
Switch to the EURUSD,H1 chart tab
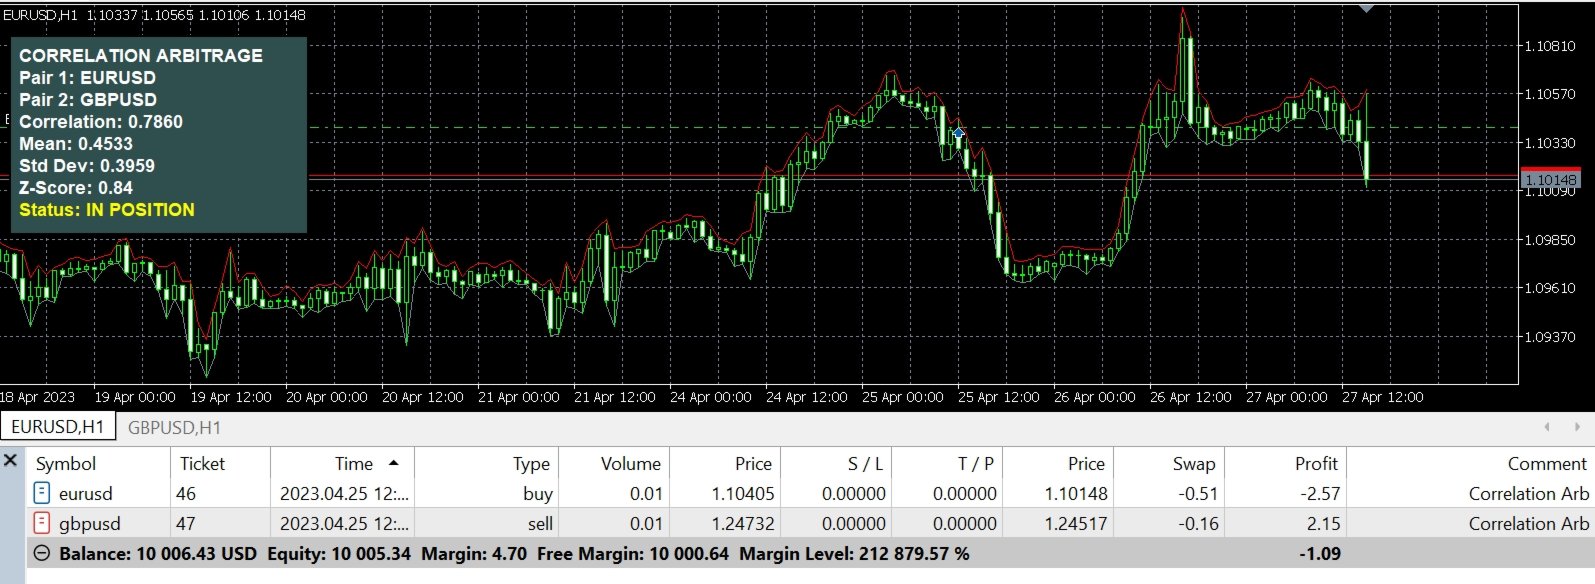pos(58,427)
